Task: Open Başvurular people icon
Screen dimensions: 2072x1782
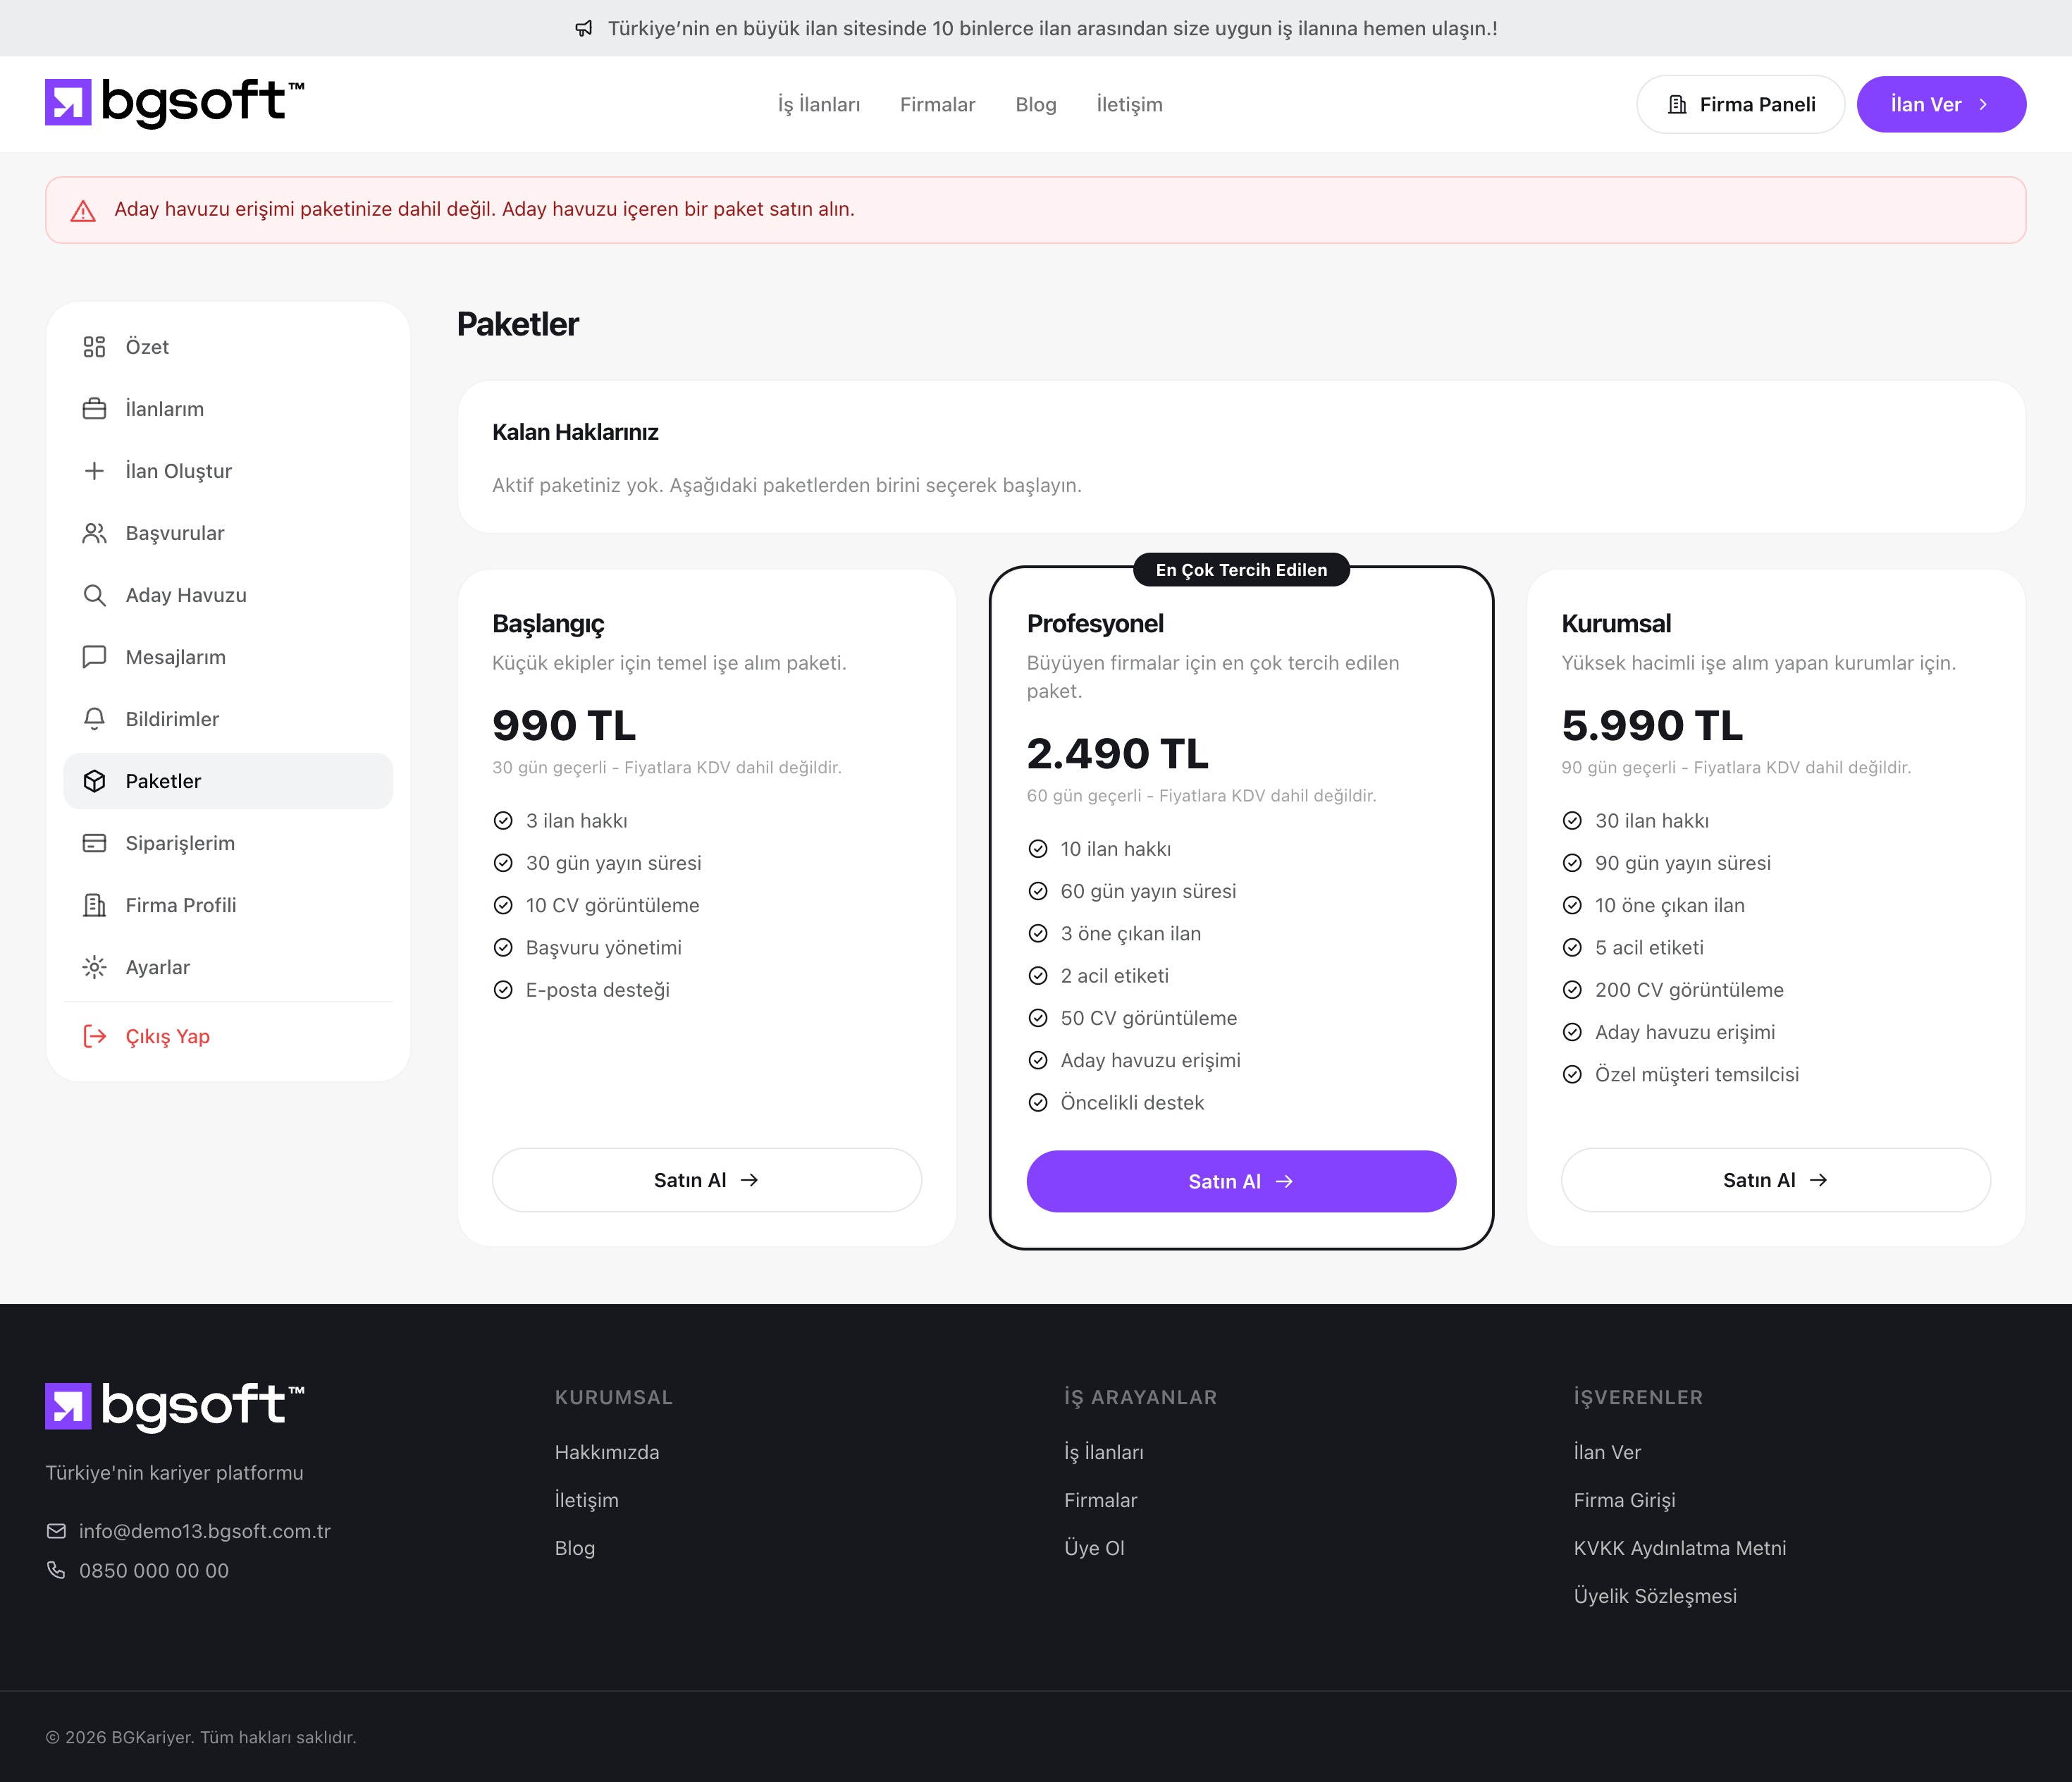Action: coord(94,533)
